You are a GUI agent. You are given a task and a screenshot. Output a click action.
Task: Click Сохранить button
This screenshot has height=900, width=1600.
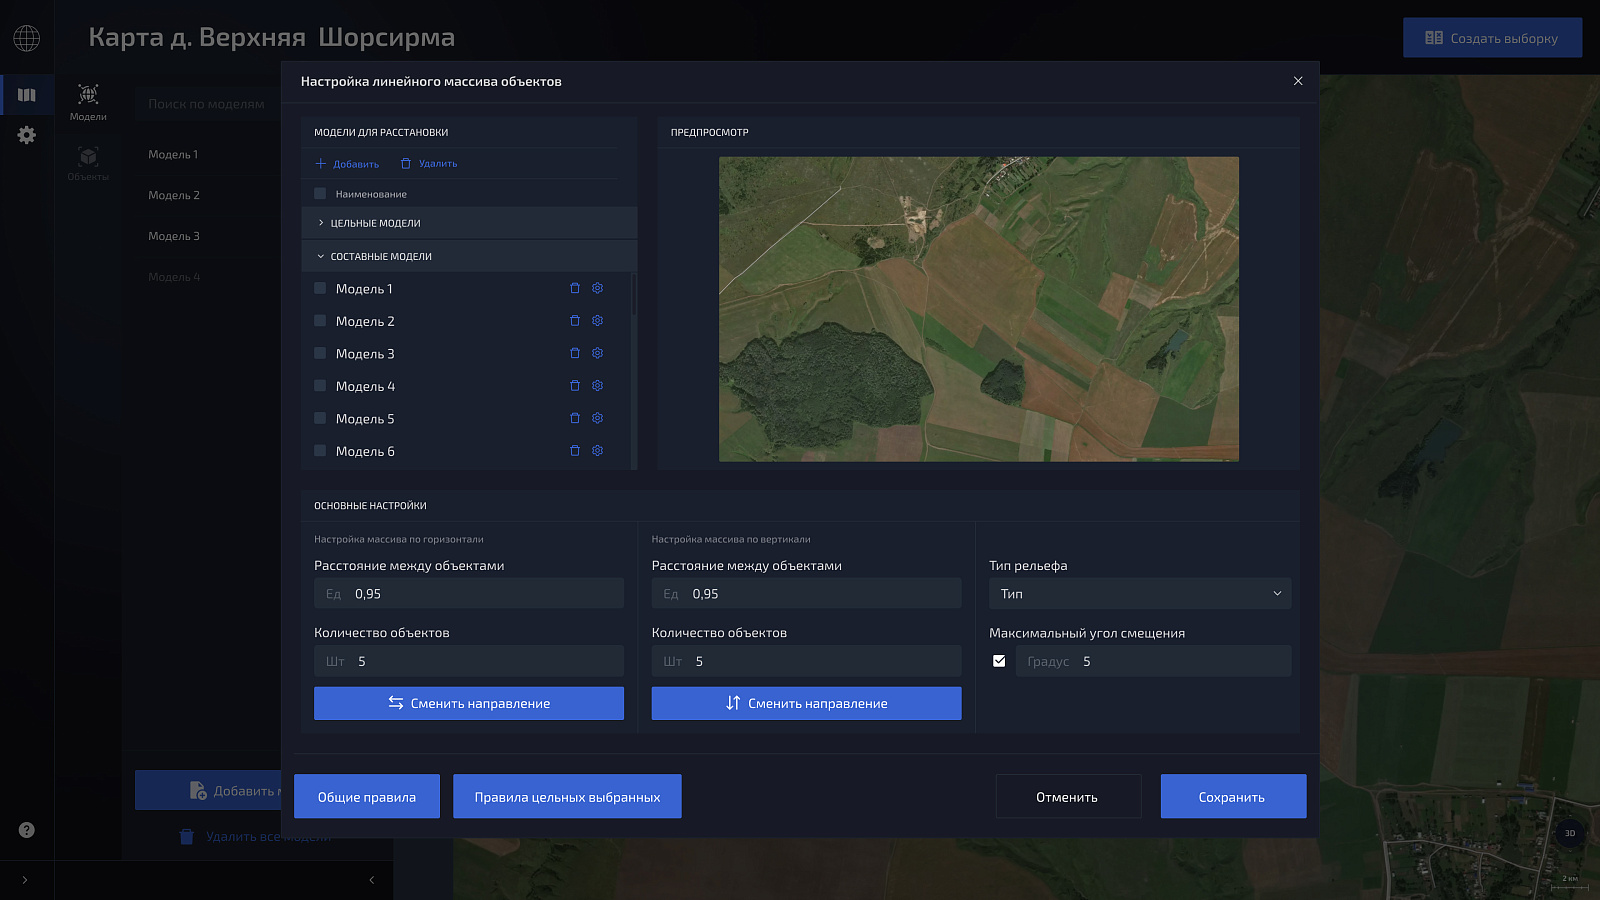1233,797
